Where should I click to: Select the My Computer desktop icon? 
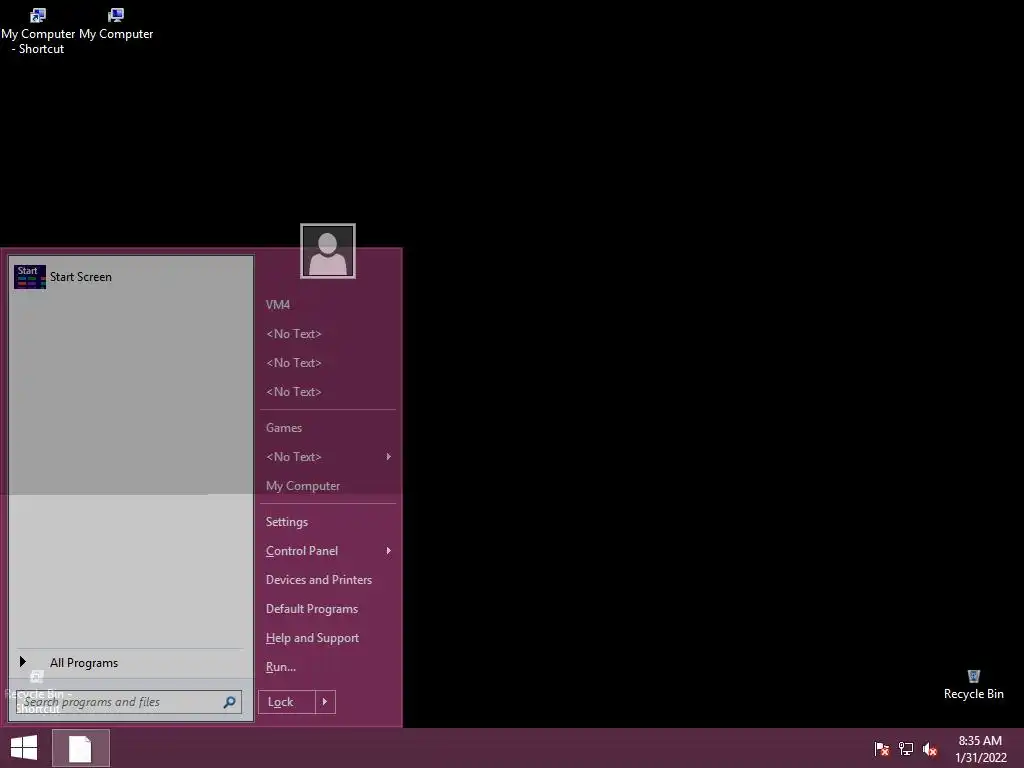(116, 24)
